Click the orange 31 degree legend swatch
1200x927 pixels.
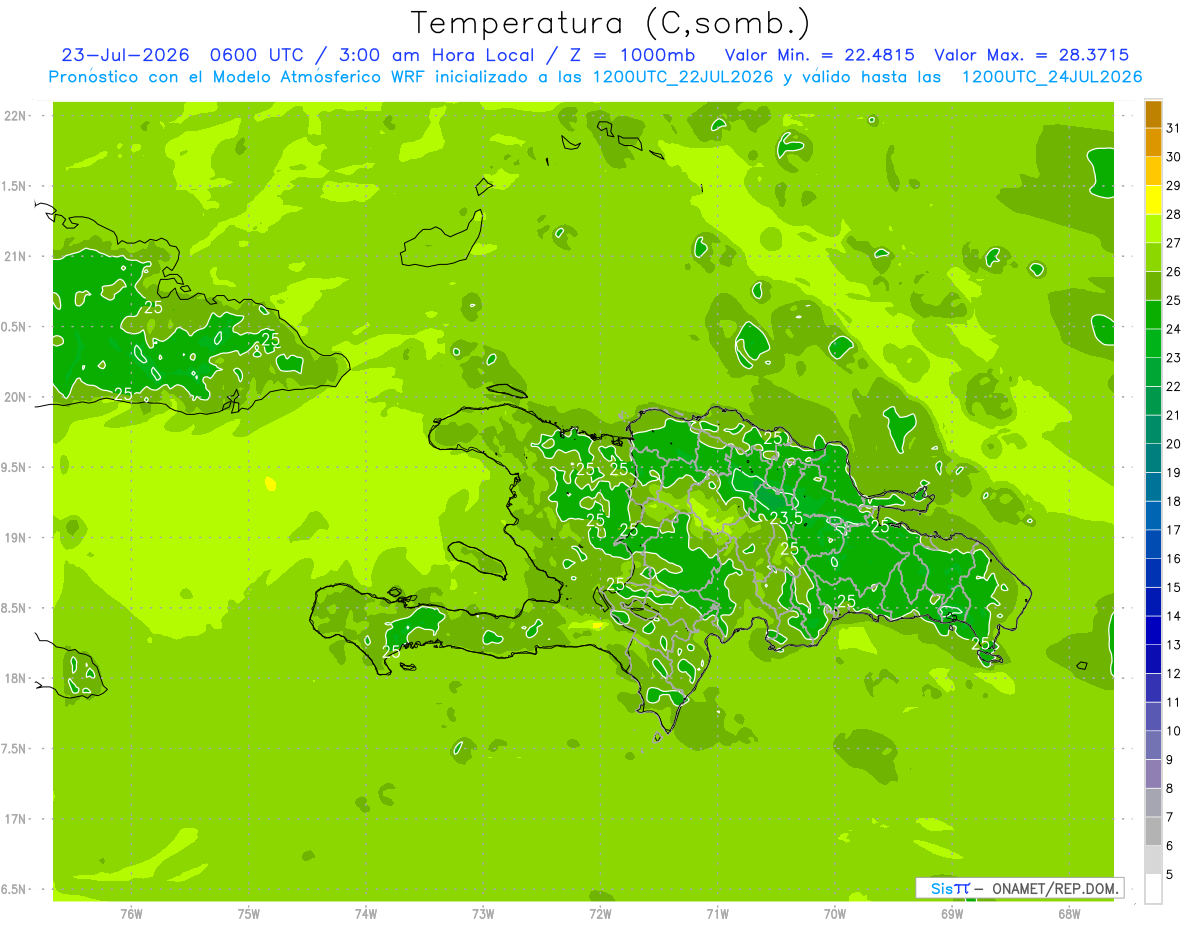(x=1153, y=115)
